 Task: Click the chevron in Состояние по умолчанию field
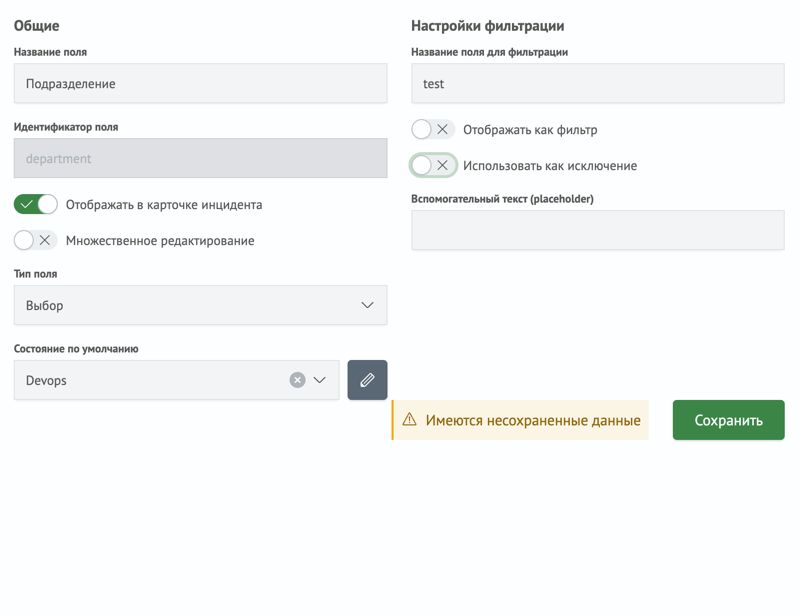point(320,380)
